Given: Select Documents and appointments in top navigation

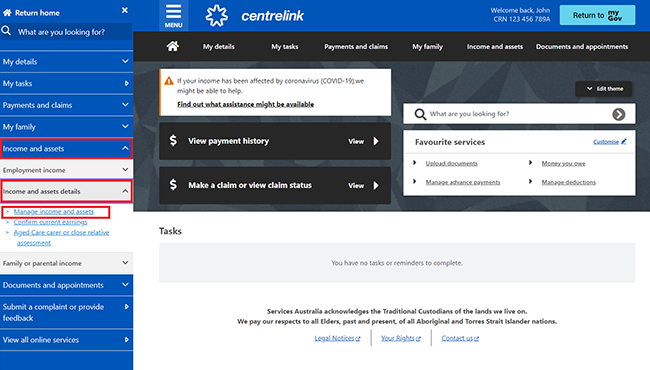Looking at the screenshot, I should click(582, 46).
